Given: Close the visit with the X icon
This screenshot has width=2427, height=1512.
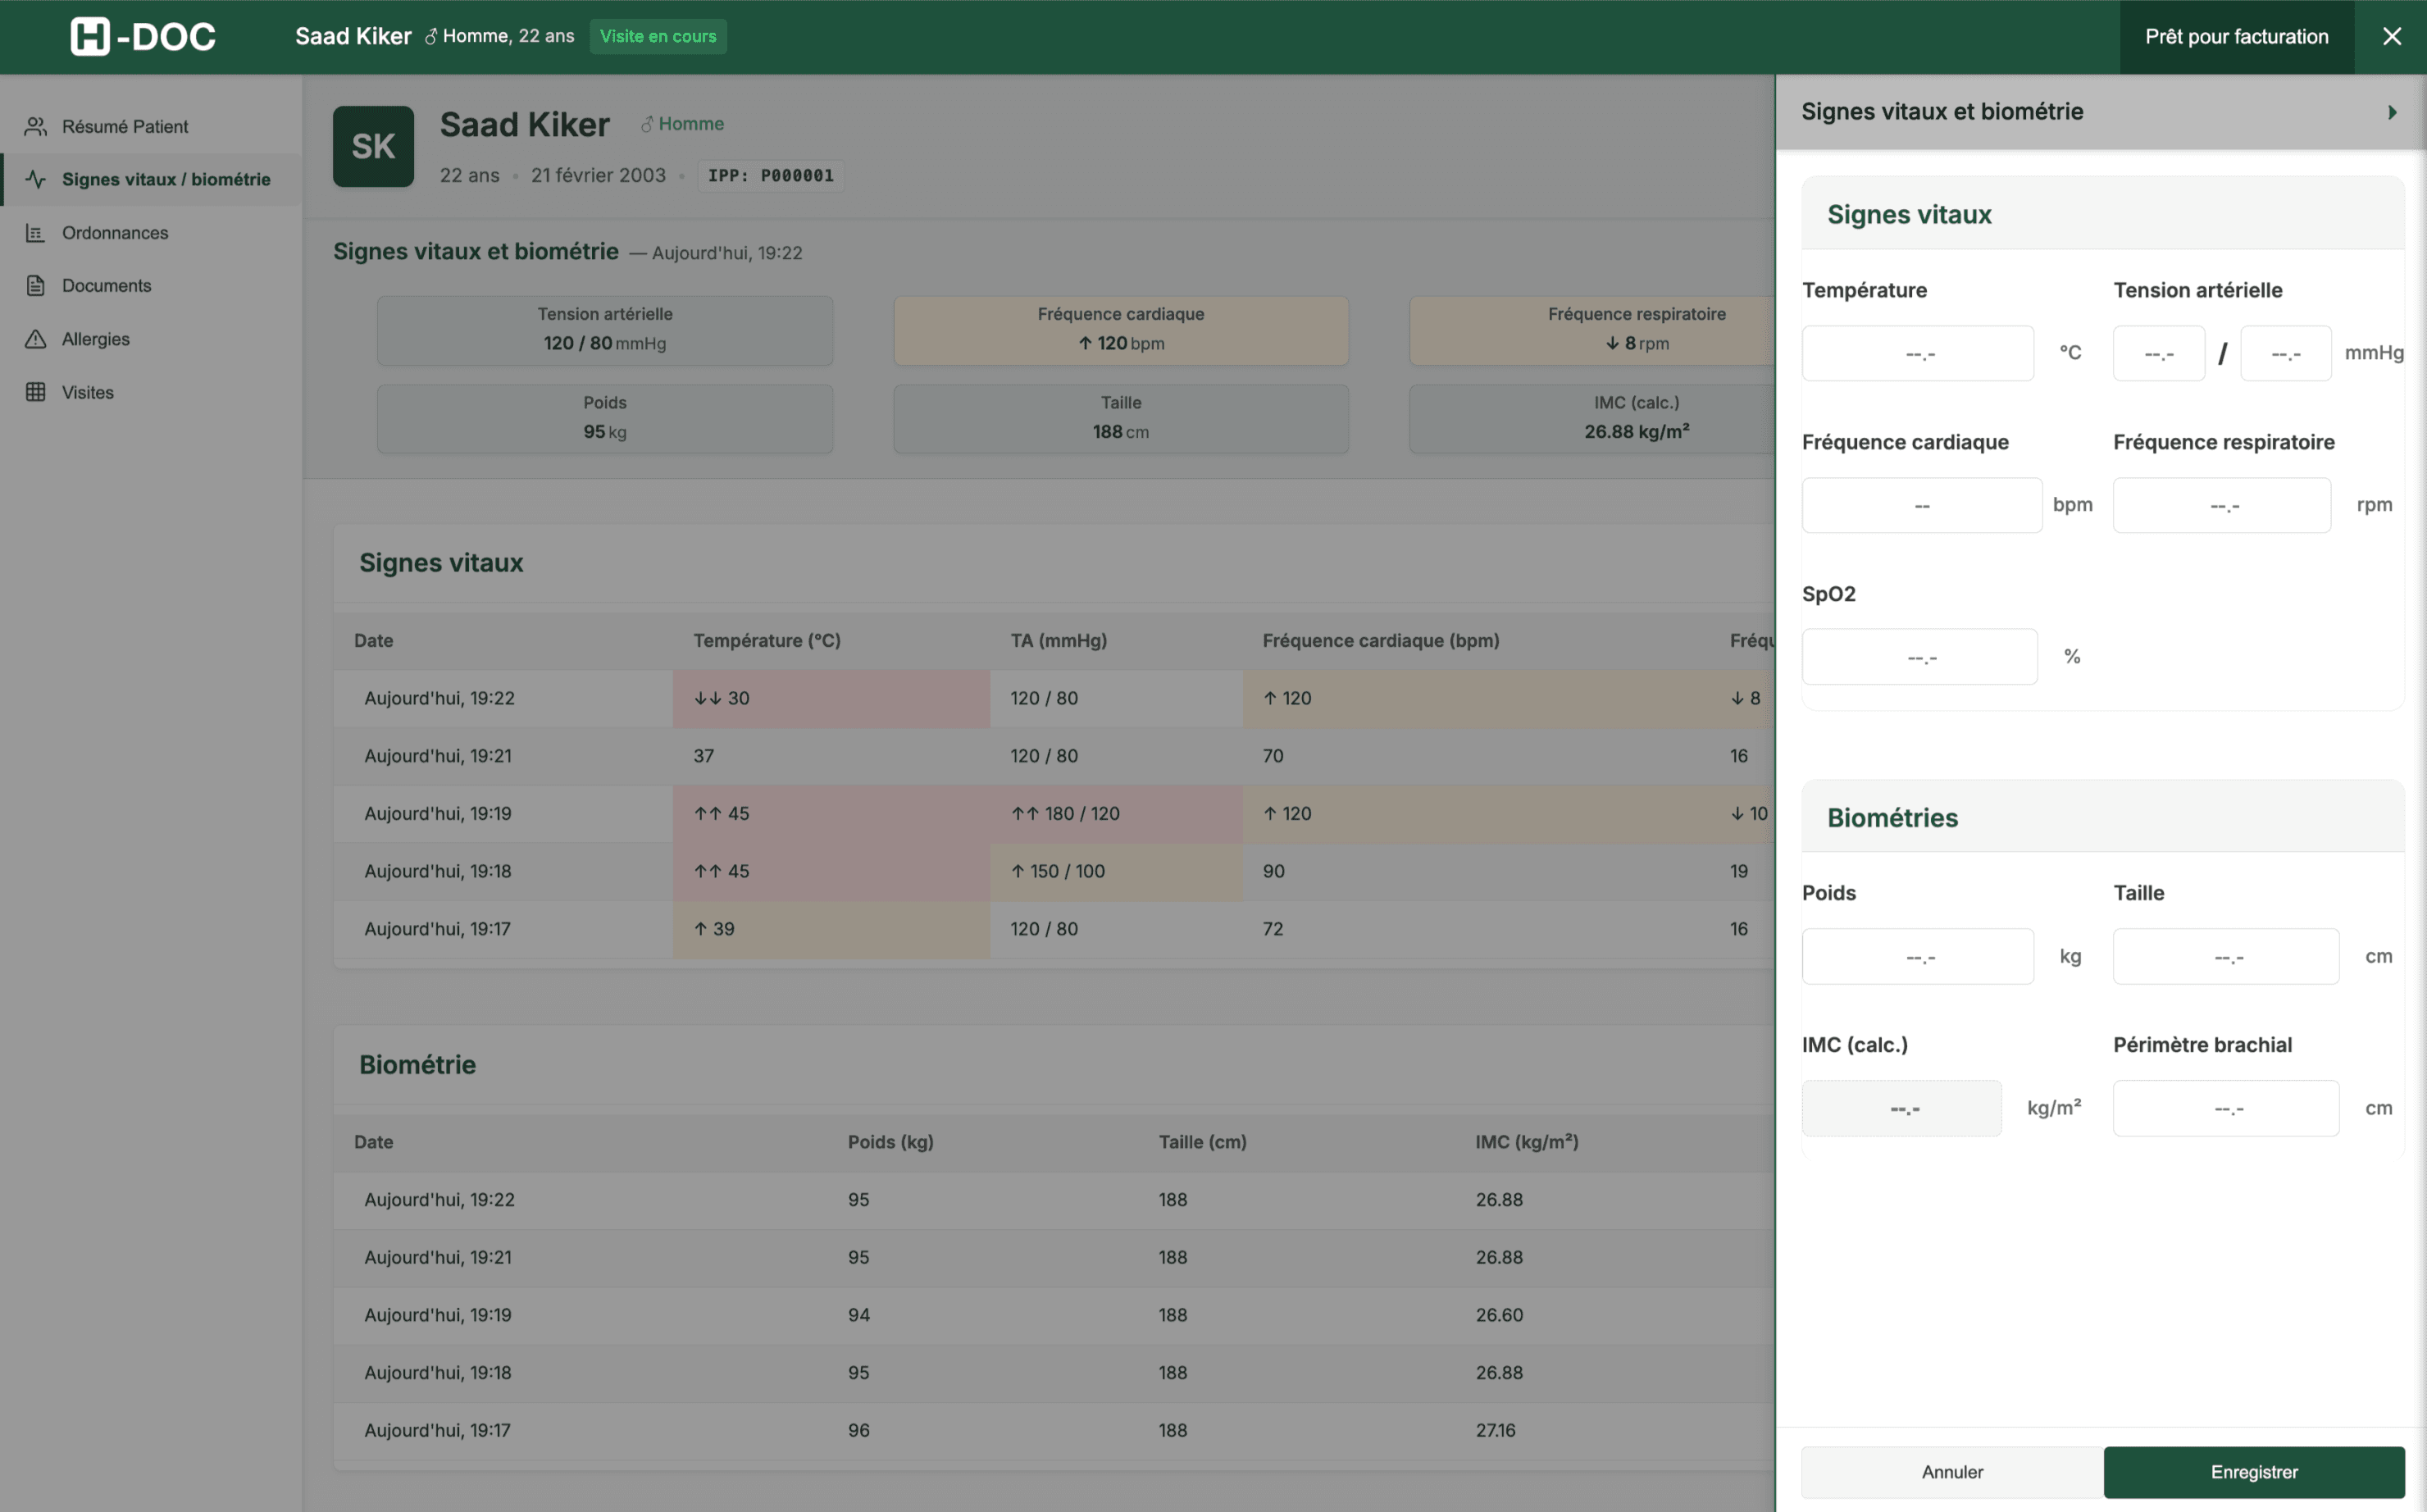Looking at the screenshot, I should pos(2392,36).
